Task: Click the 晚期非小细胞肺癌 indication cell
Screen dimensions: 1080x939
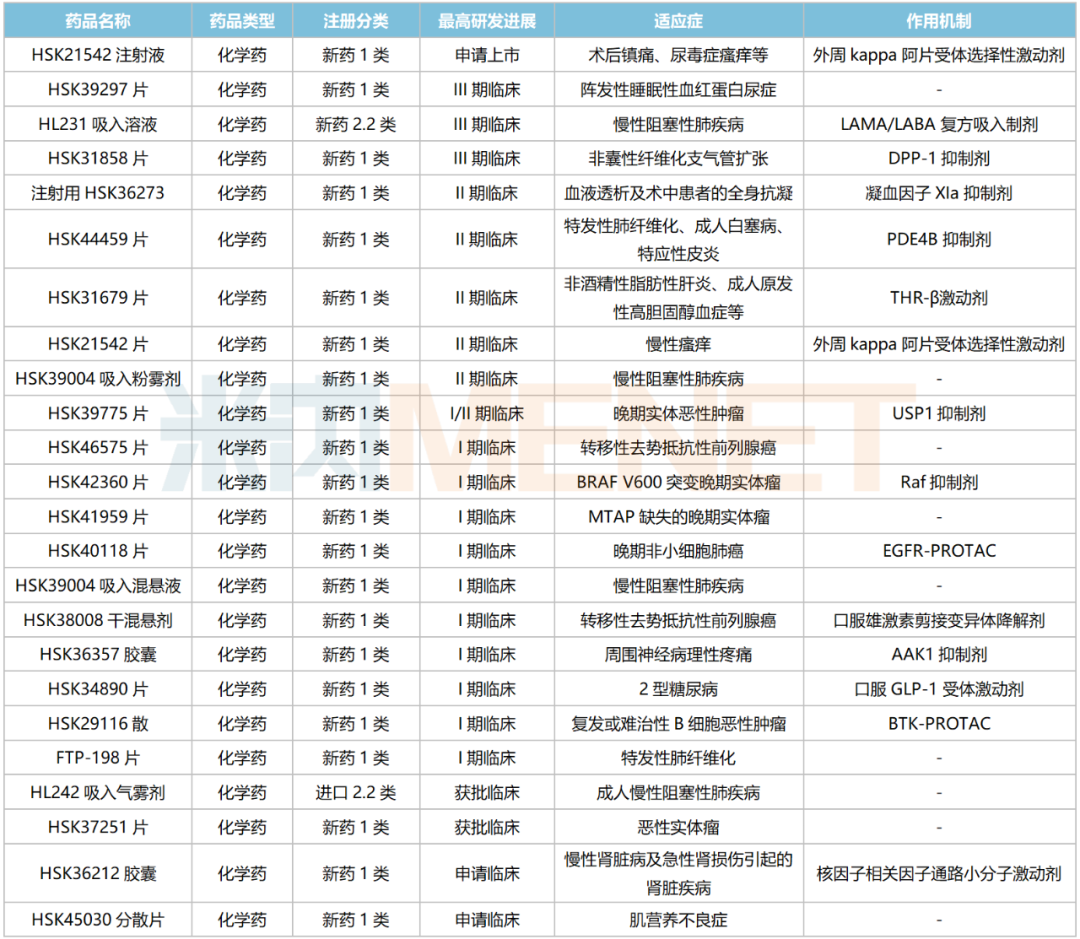Action: 678,551
